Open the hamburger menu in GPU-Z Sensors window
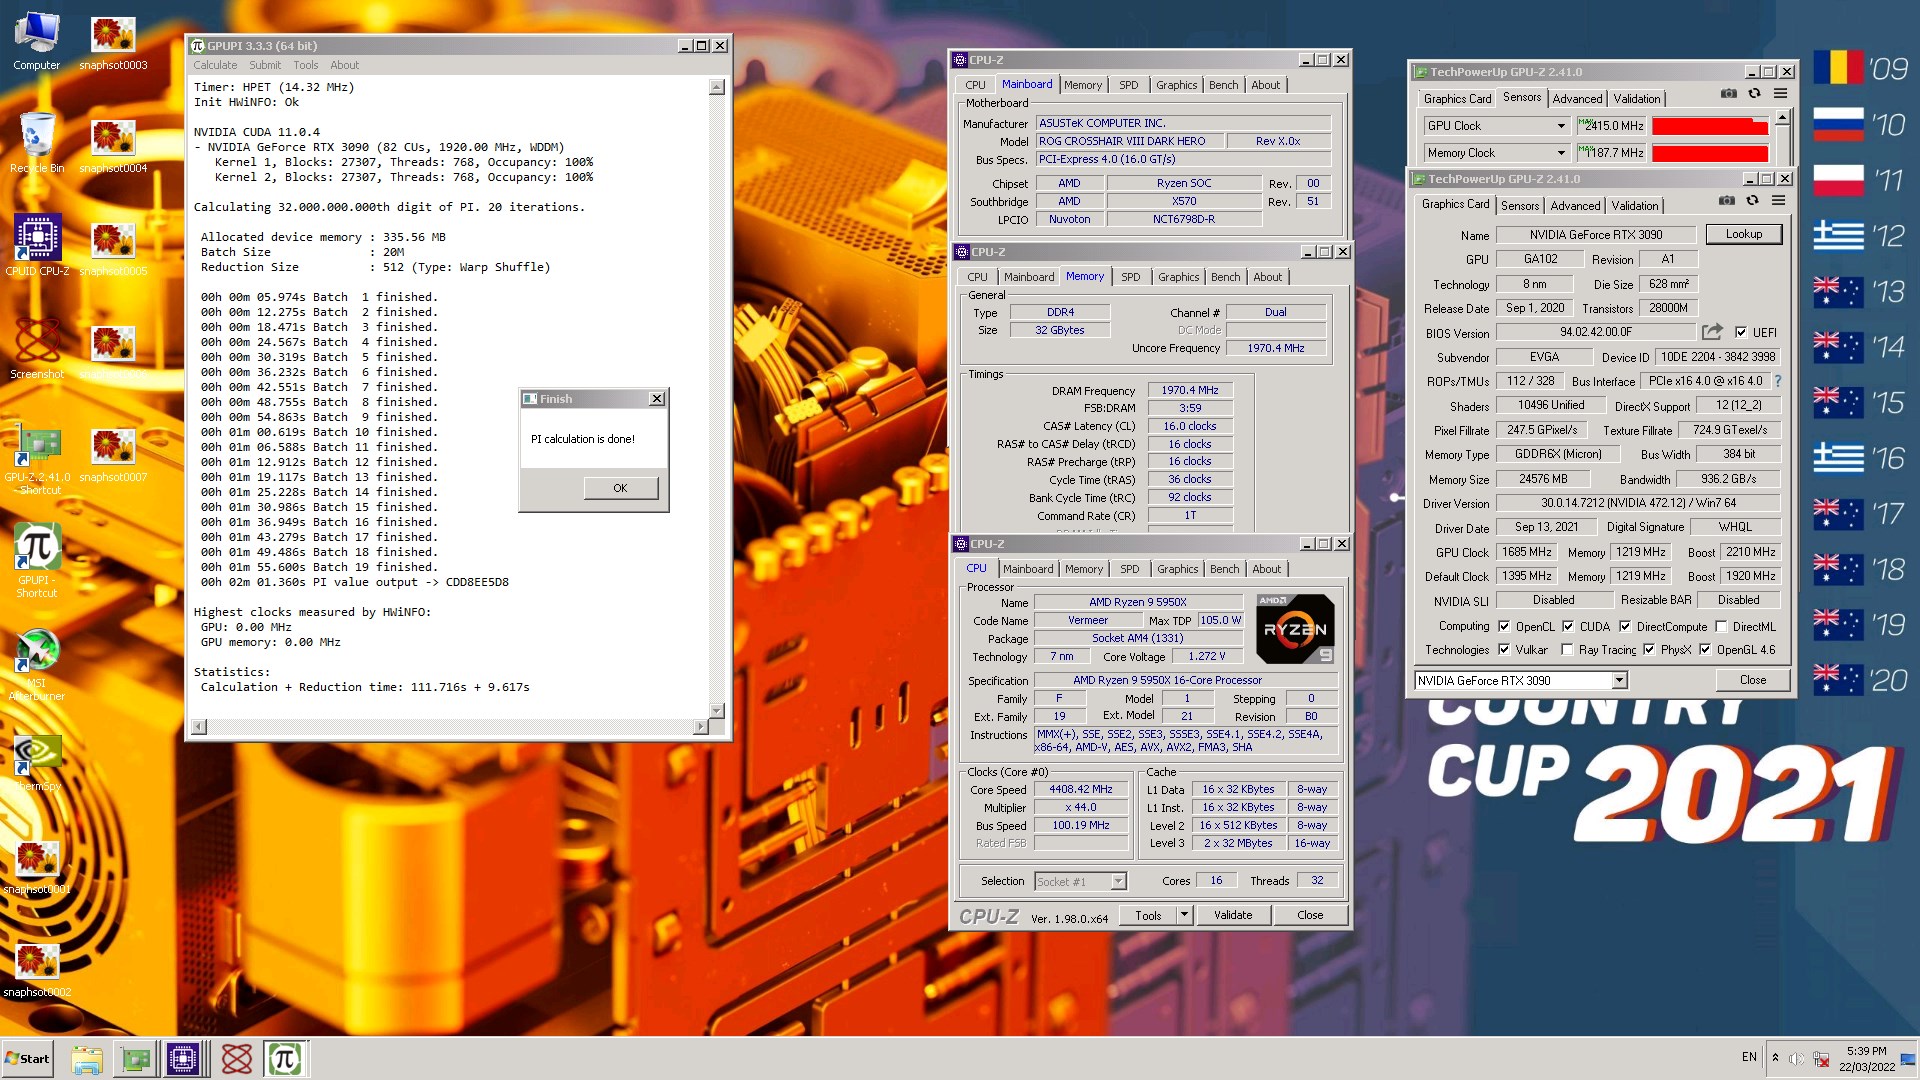Viewport: 1920px width, 1080px height. point(1780,93)
